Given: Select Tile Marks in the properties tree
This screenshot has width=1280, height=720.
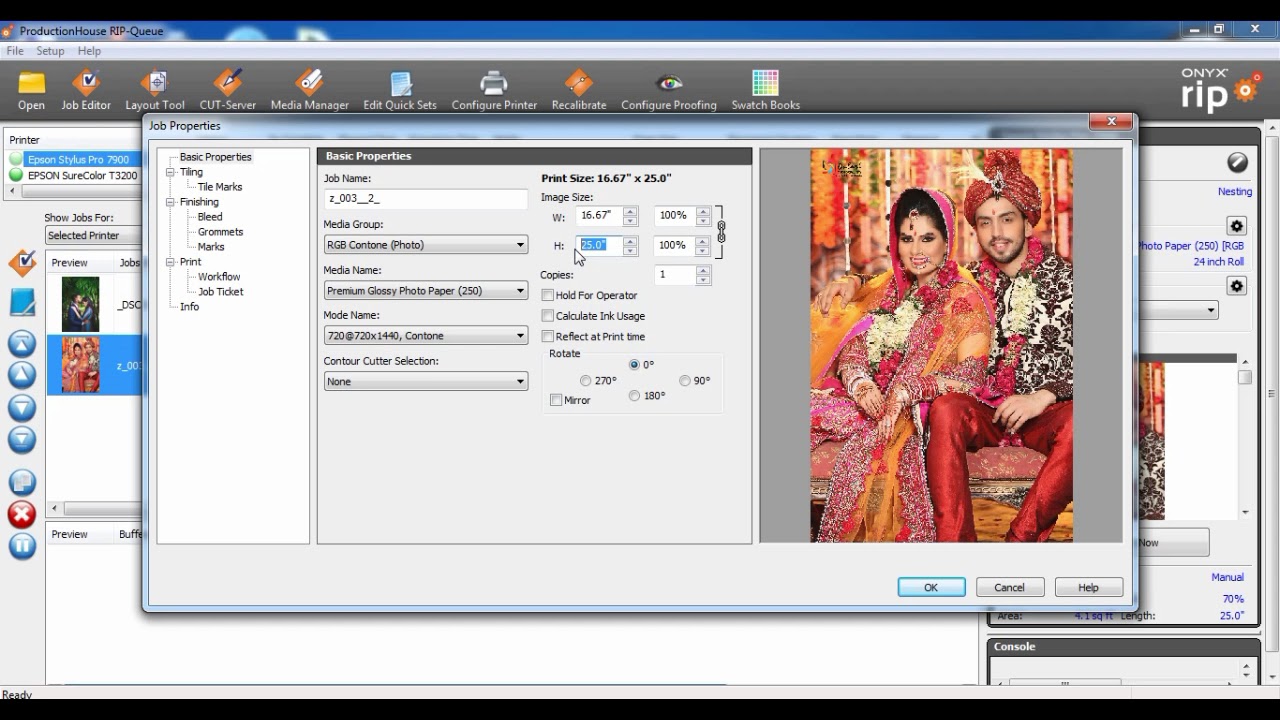Looking at the screenshot, I should (x=220, y=187).
